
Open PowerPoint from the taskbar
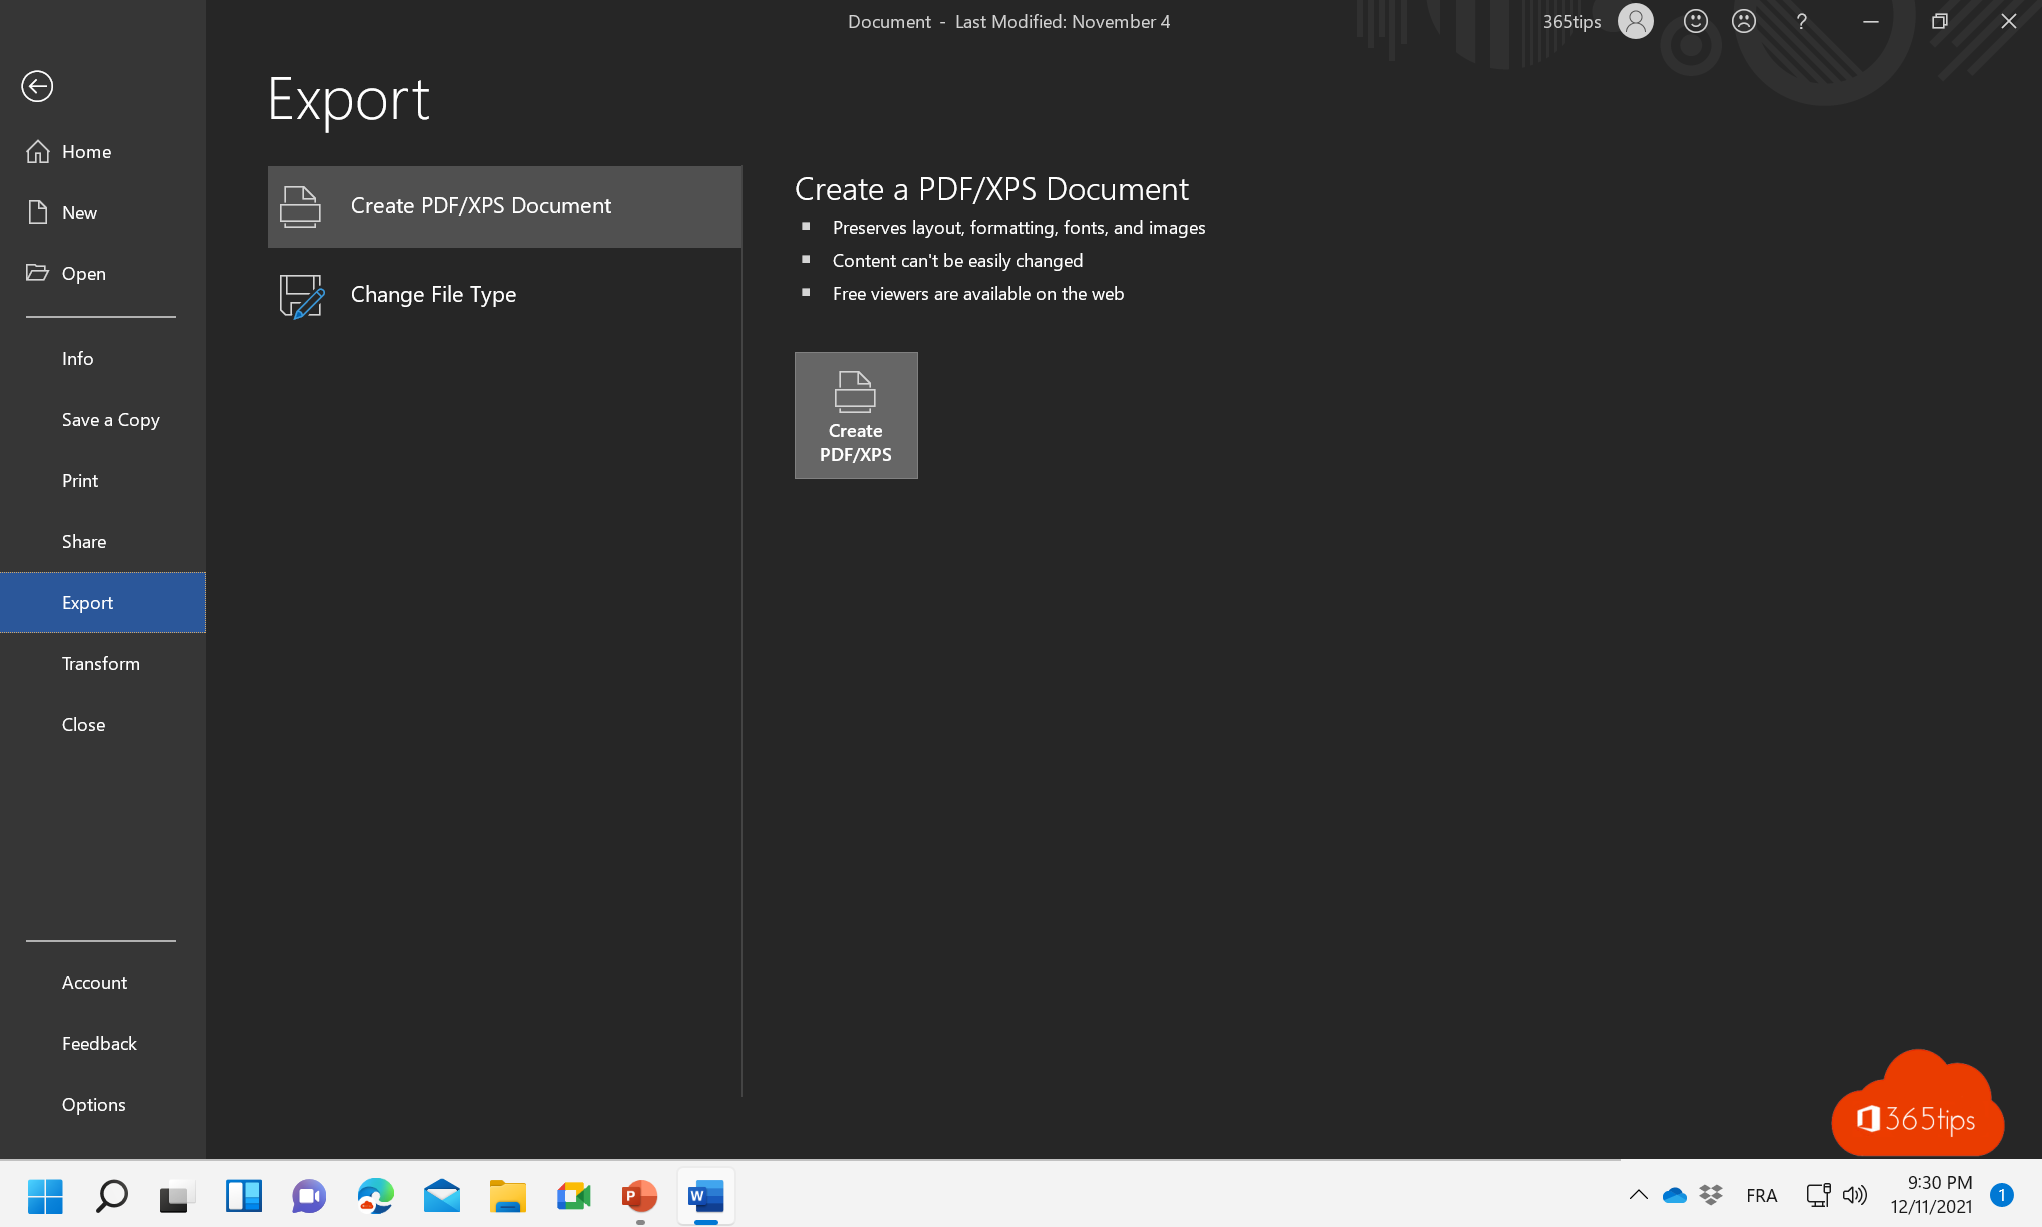tap(639, 1196)
